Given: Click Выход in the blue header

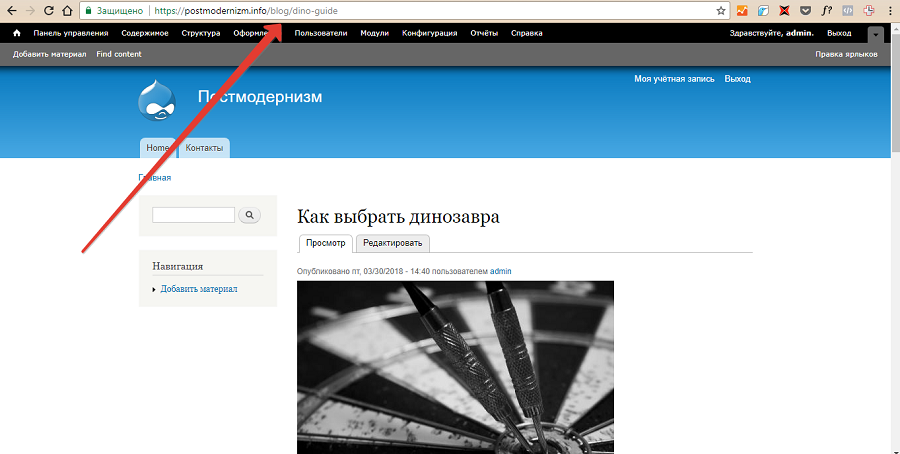Looking at the screenshot, I should [738, 79].
